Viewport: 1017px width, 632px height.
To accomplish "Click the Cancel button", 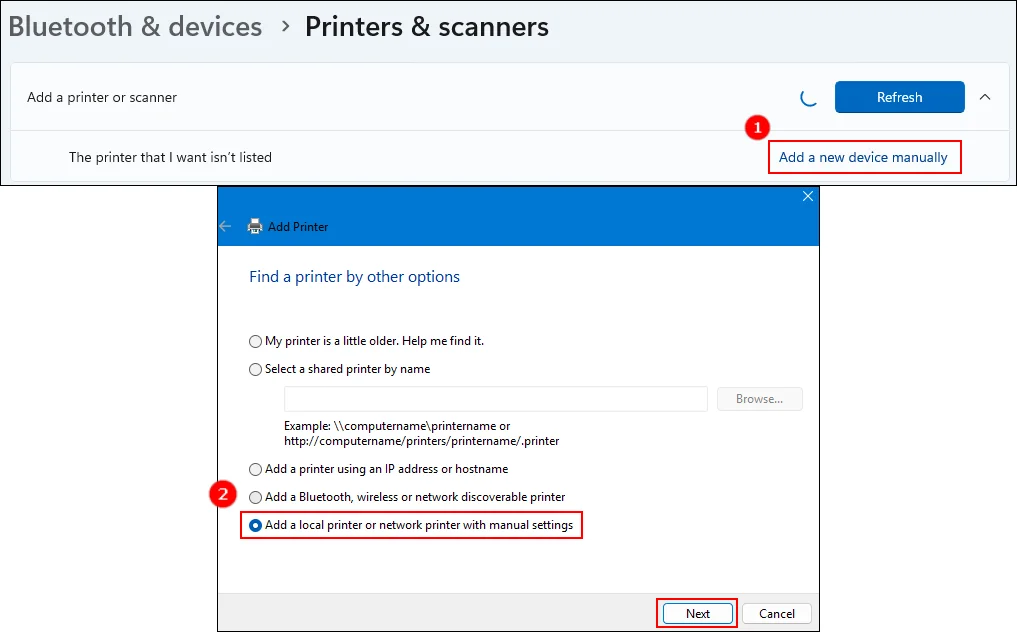I will click(x=776, y=613).
